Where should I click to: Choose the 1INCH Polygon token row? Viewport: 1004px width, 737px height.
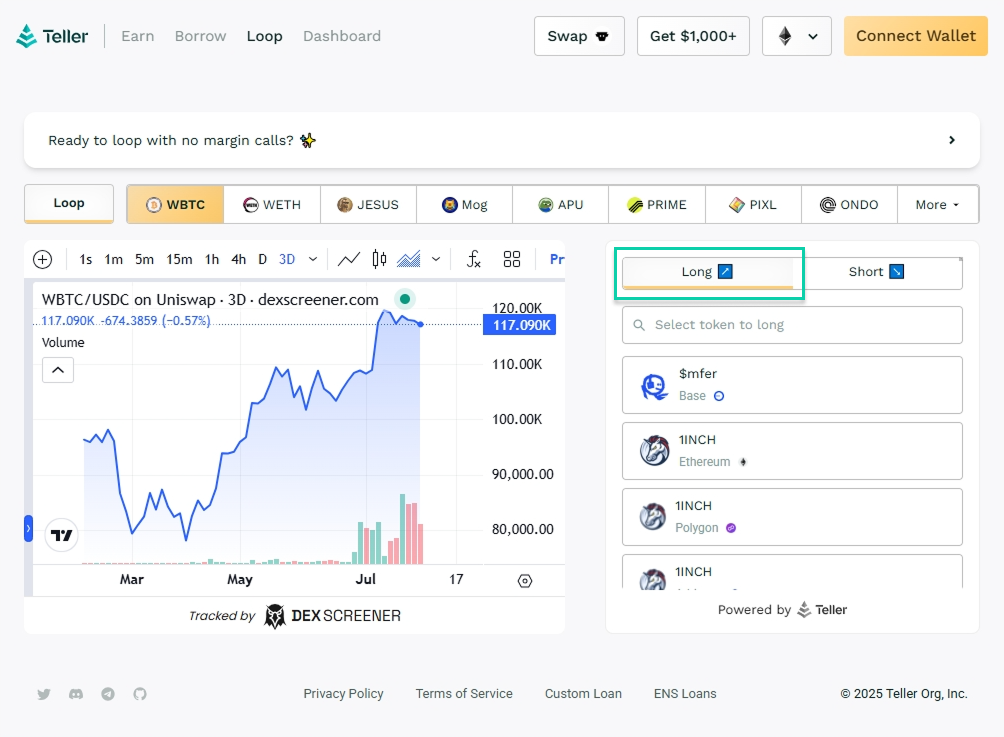(x=792, y=517)
